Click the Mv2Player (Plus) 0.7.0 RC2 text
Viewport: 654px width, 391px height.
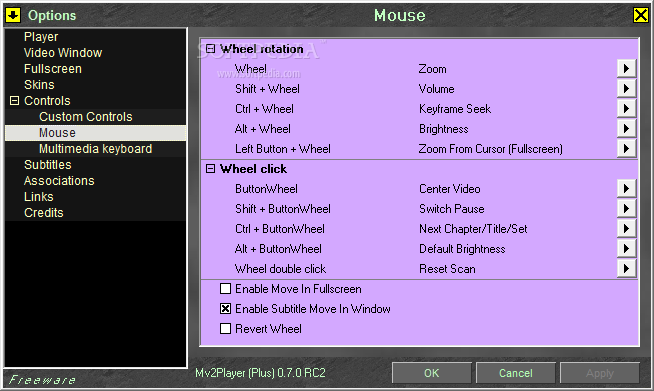click(260, 373)
